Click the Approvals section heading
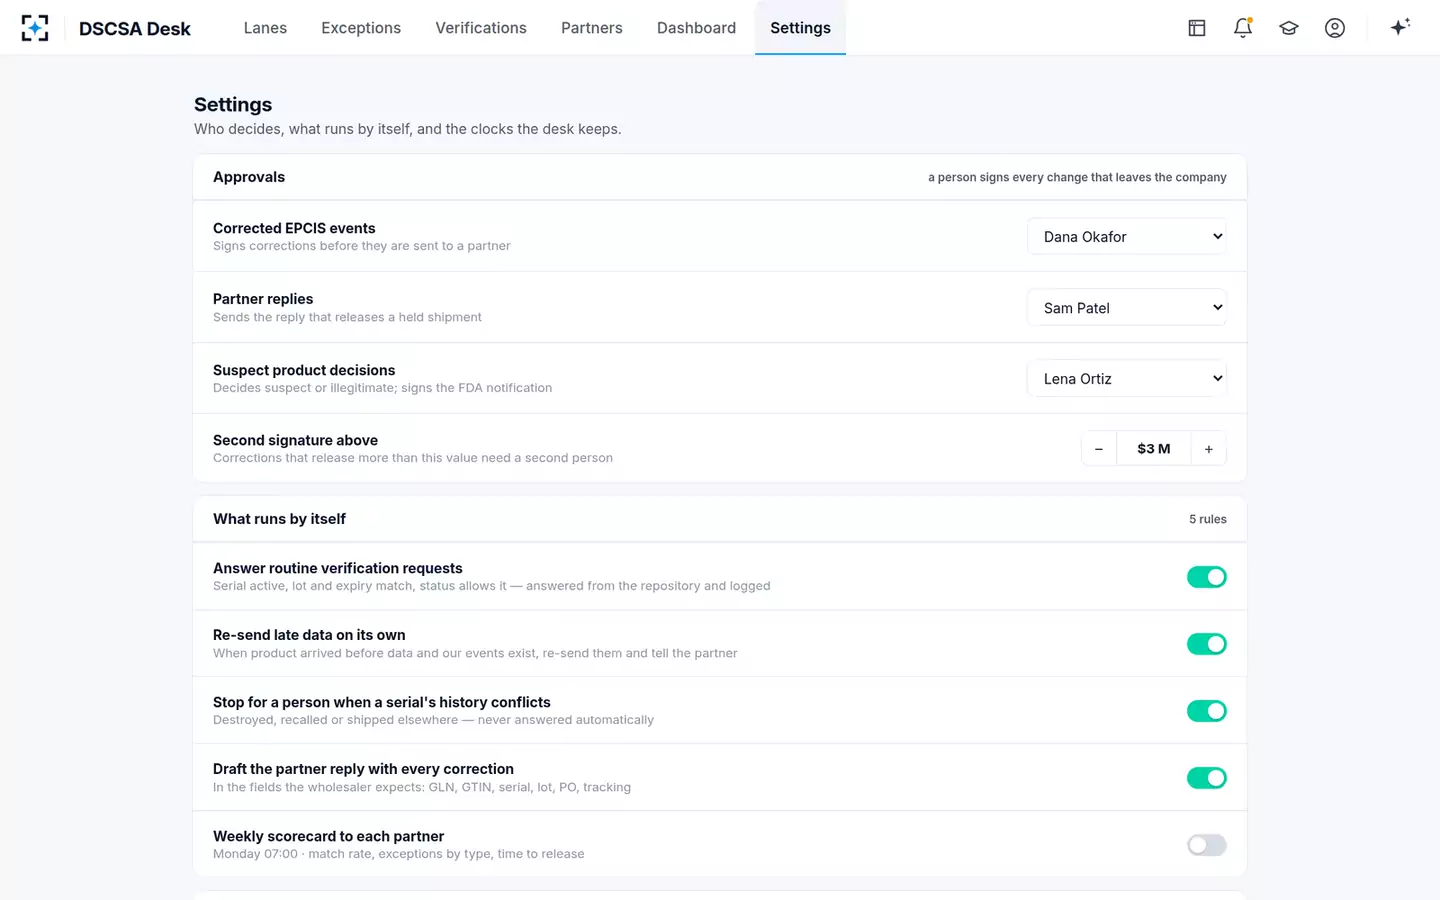This screenshot has width=1440, height=900. pyautogui.click(x=249, y=177)
